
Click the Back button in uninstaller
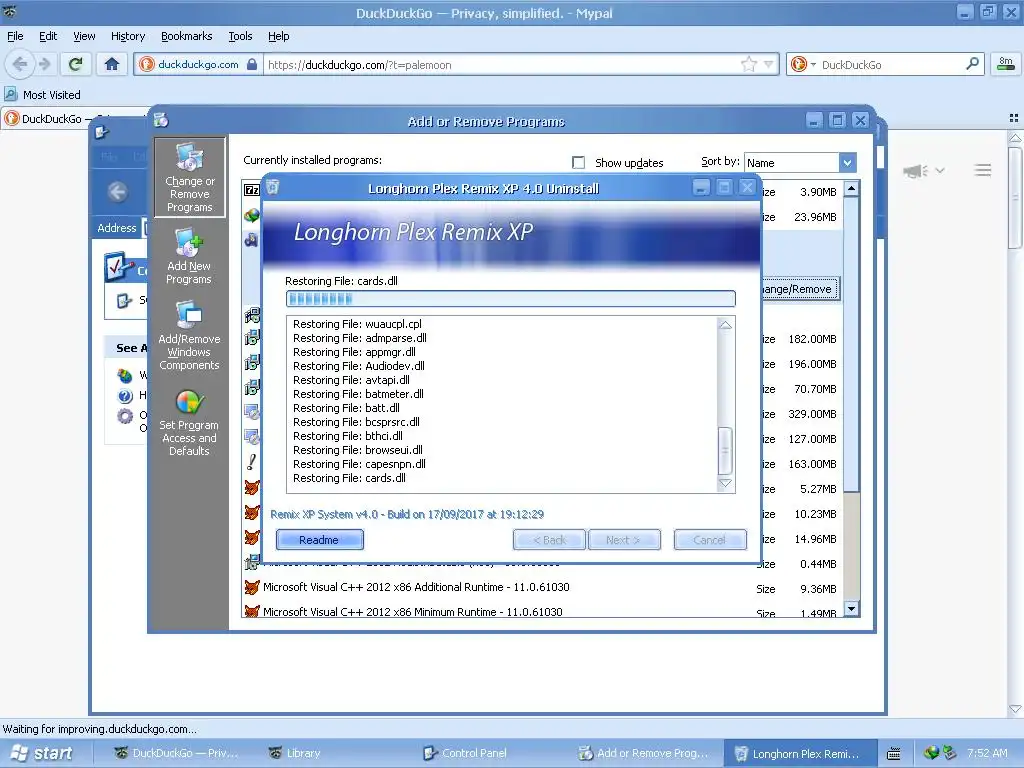[549, 539]
